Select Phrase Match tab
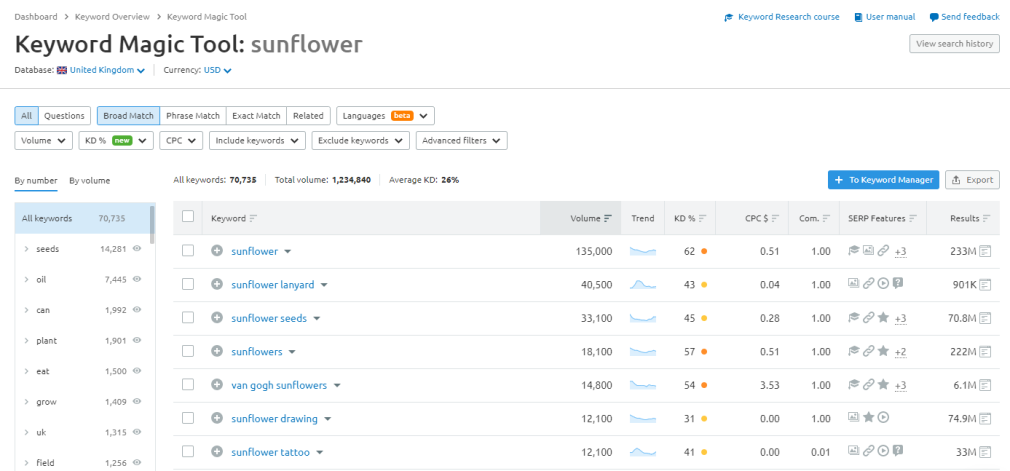The image size is (1010, 471). 193,116
